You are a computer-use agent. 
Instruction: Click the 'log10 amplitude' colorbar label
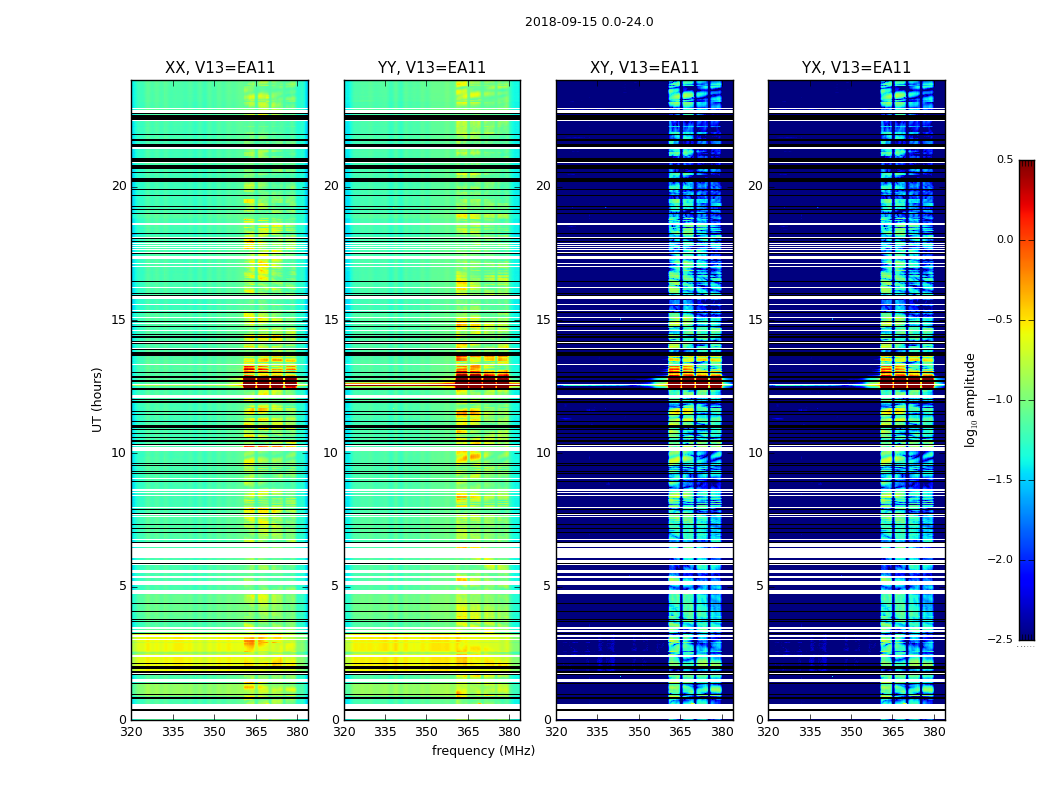pyautogui.click(x=970, y=400)
